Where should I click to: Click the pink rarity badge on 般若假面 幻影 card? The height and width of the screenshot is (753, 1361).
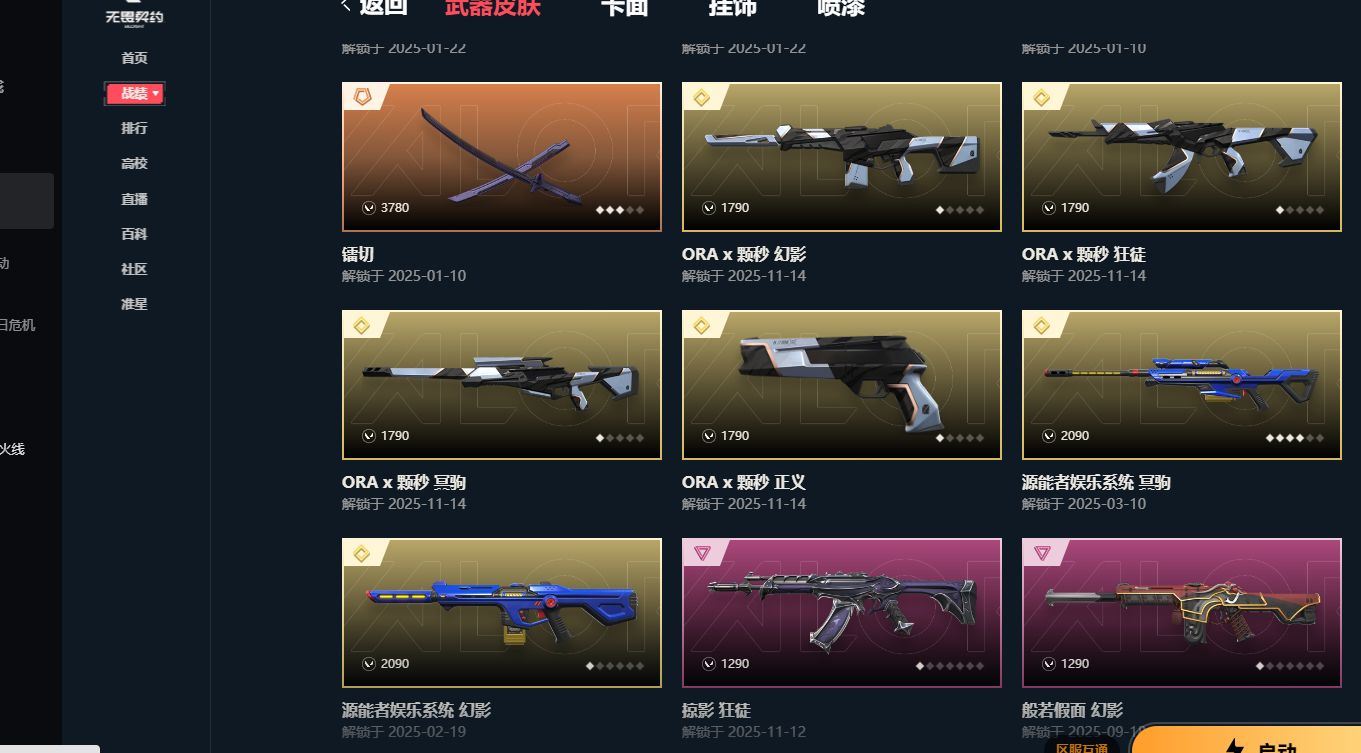tap(1042, 553)
